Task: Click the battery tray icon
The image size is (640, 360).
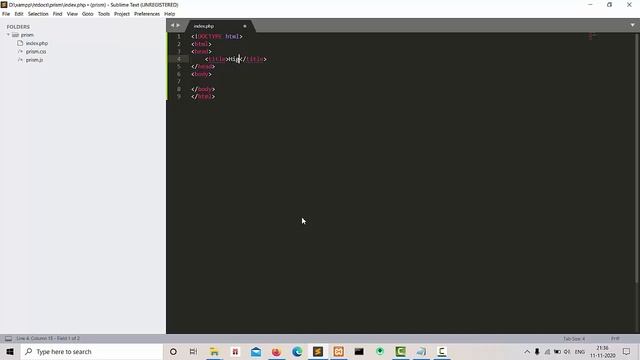Action: pyautogui.click(x=557, y=351)
